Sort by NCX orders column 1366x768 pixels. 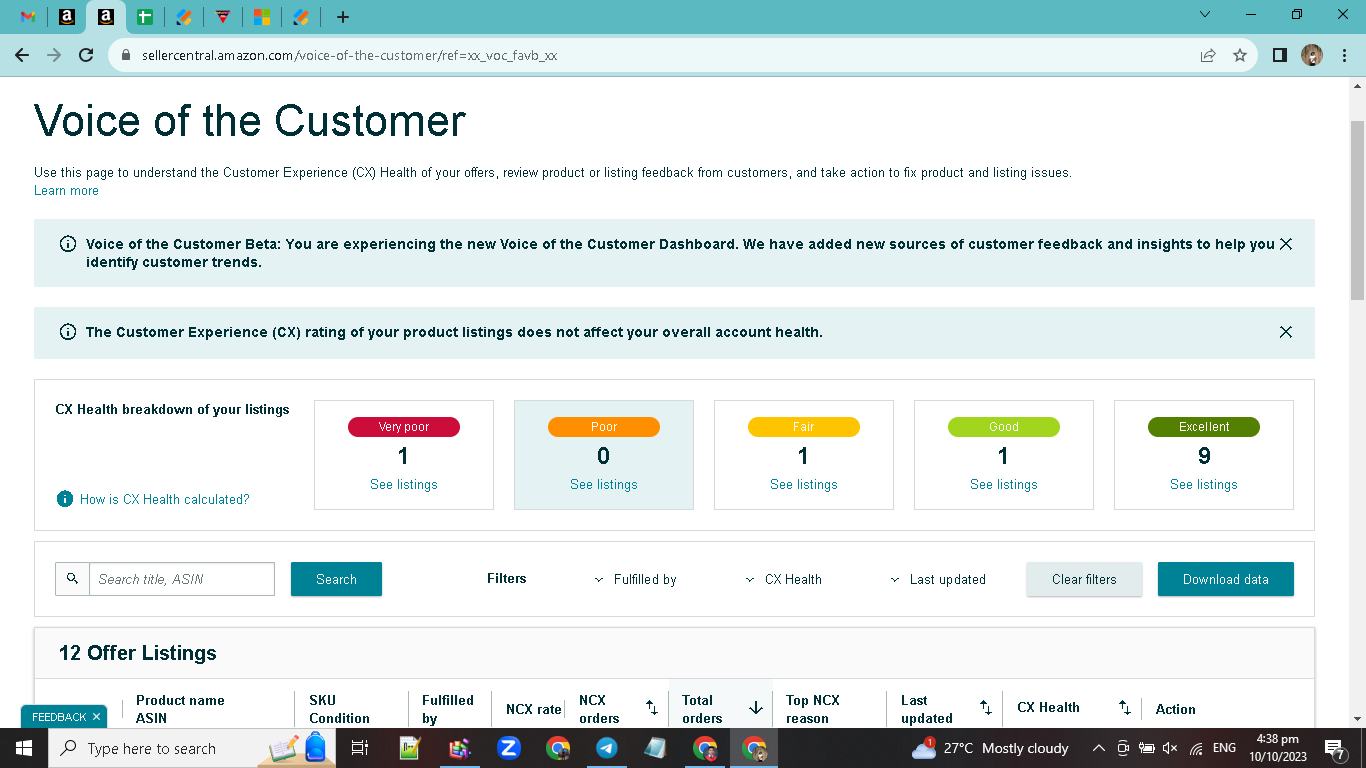[x=652, y=708]
